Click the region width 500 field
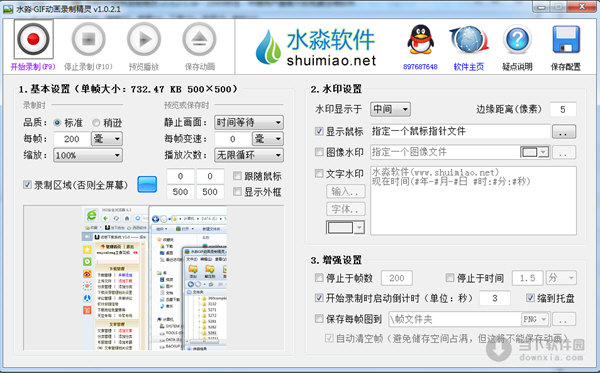Viewport: 600px width, 373px height. [x=180, y=192]
